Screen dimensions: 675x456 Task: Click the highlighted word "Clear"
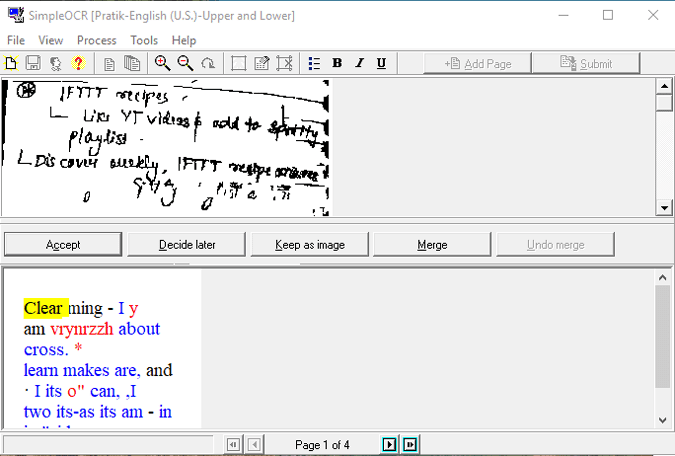click(x=43, y=308)
